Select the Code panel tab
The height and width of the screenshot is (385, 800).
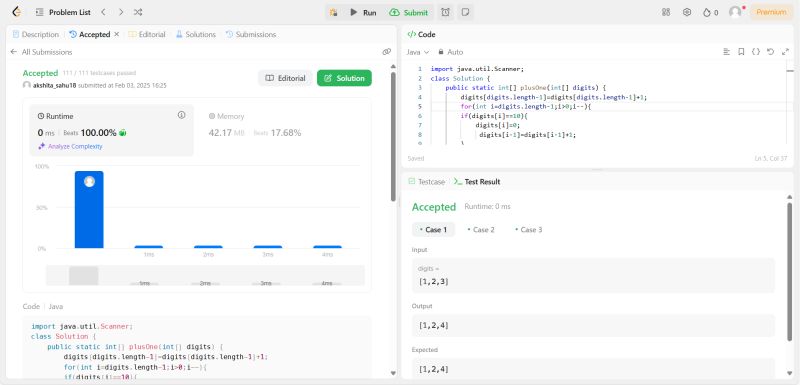tap(421, 34)
